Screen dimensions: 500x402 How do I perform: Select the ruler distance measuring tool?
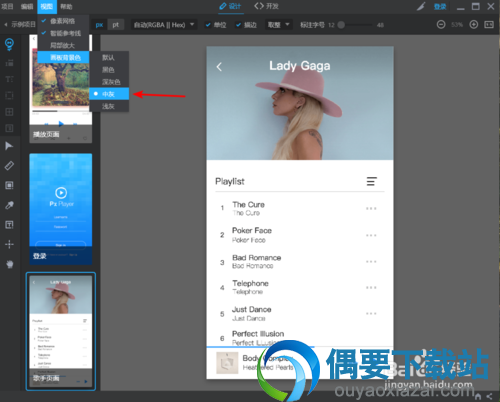[9, 165]
